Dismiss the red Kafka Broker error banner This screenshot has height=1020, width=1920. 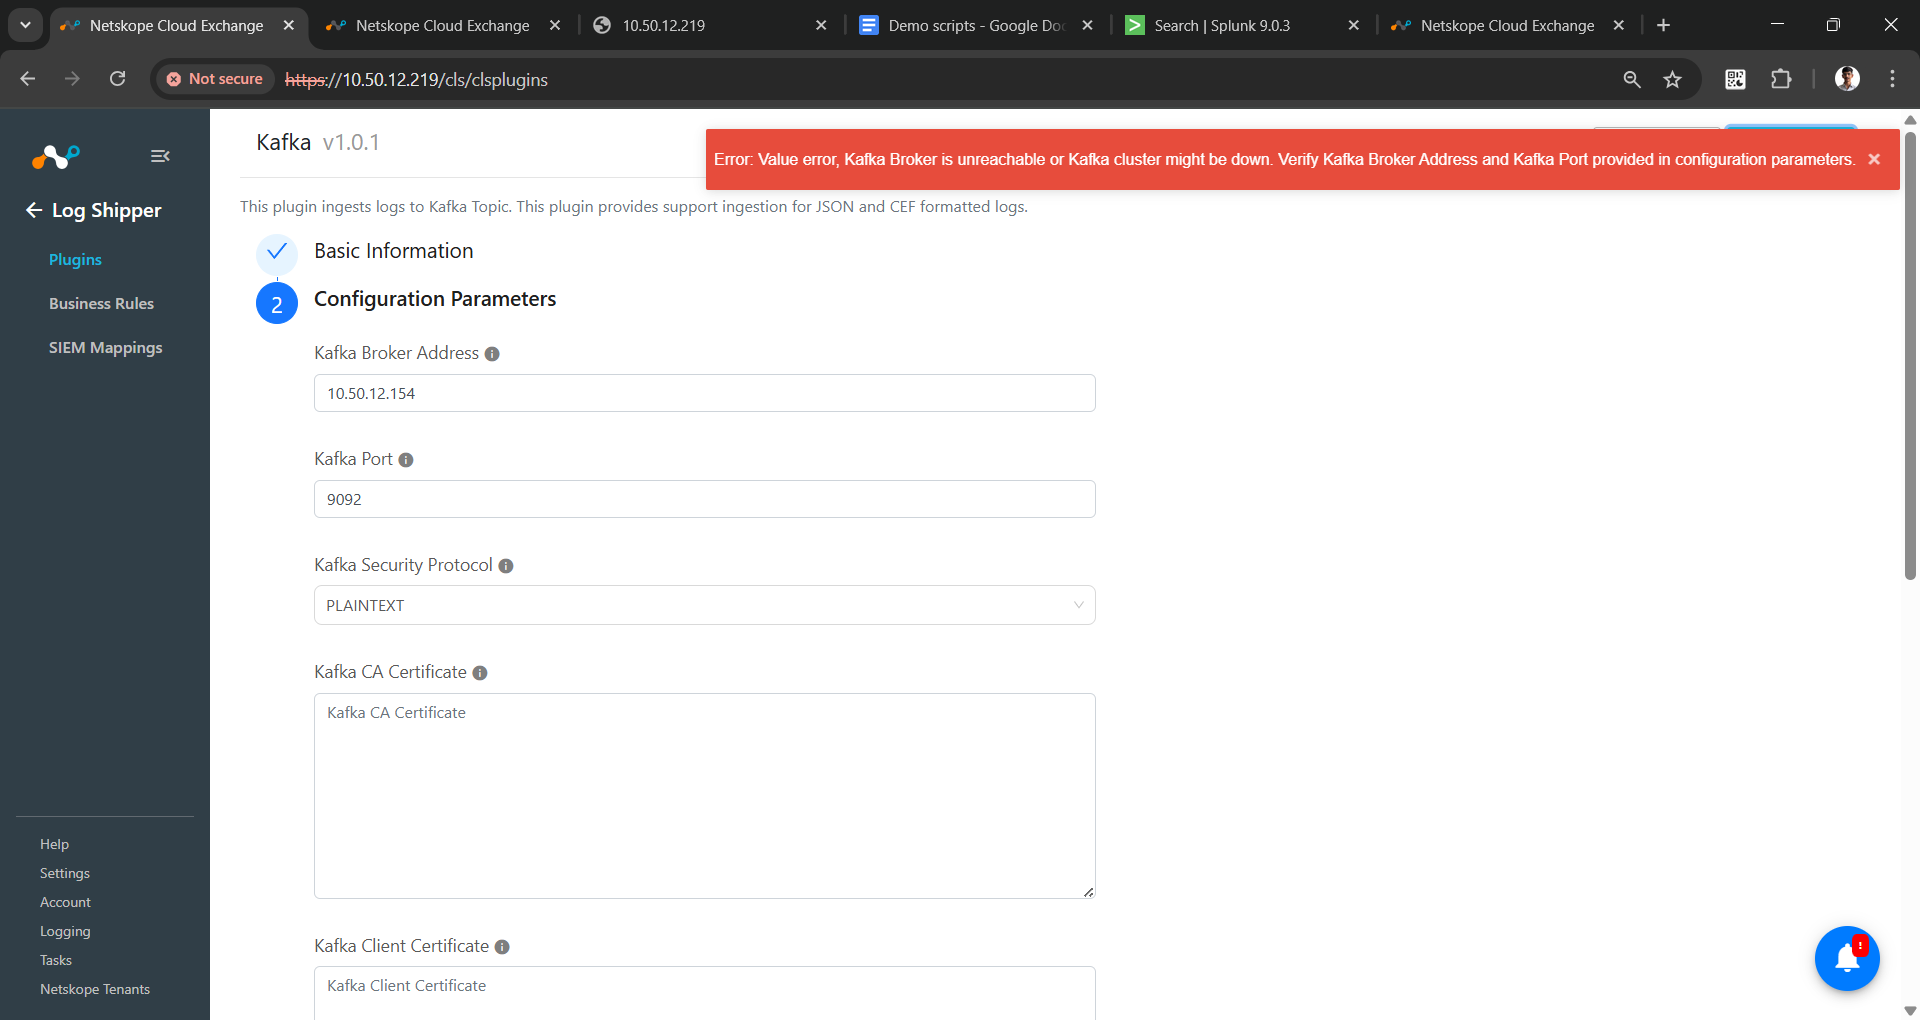(x=1874, y=159)
